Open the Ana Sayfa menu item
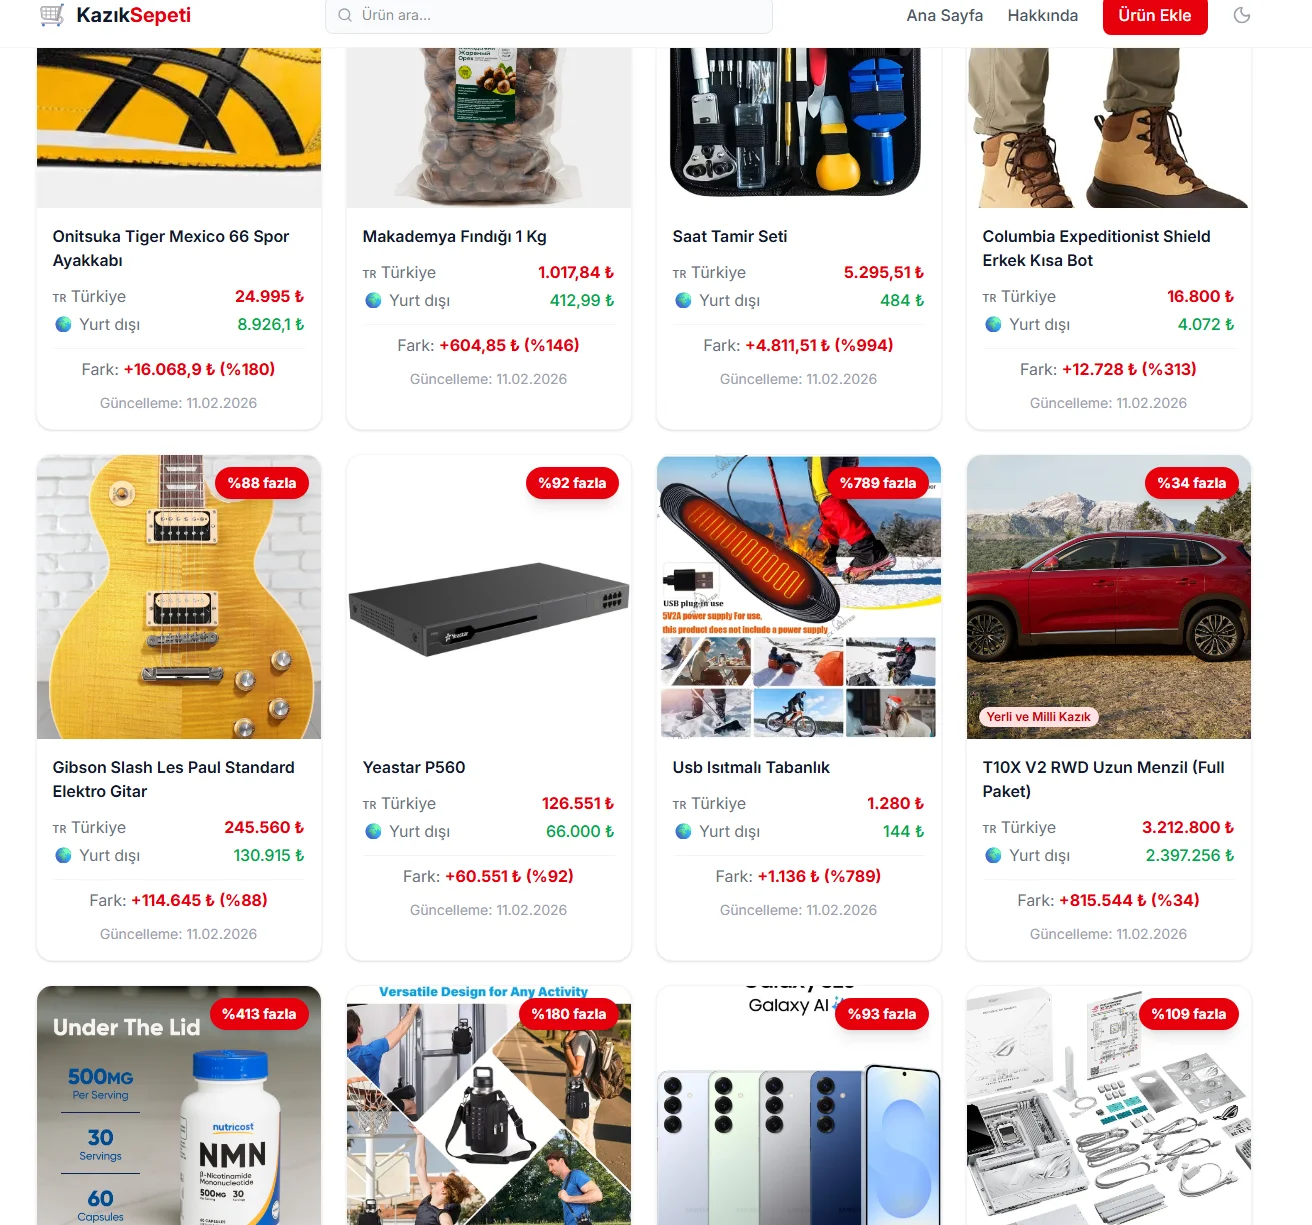Image resolution: width=1312 pixels, height=1225 pixels. point(944,15)
